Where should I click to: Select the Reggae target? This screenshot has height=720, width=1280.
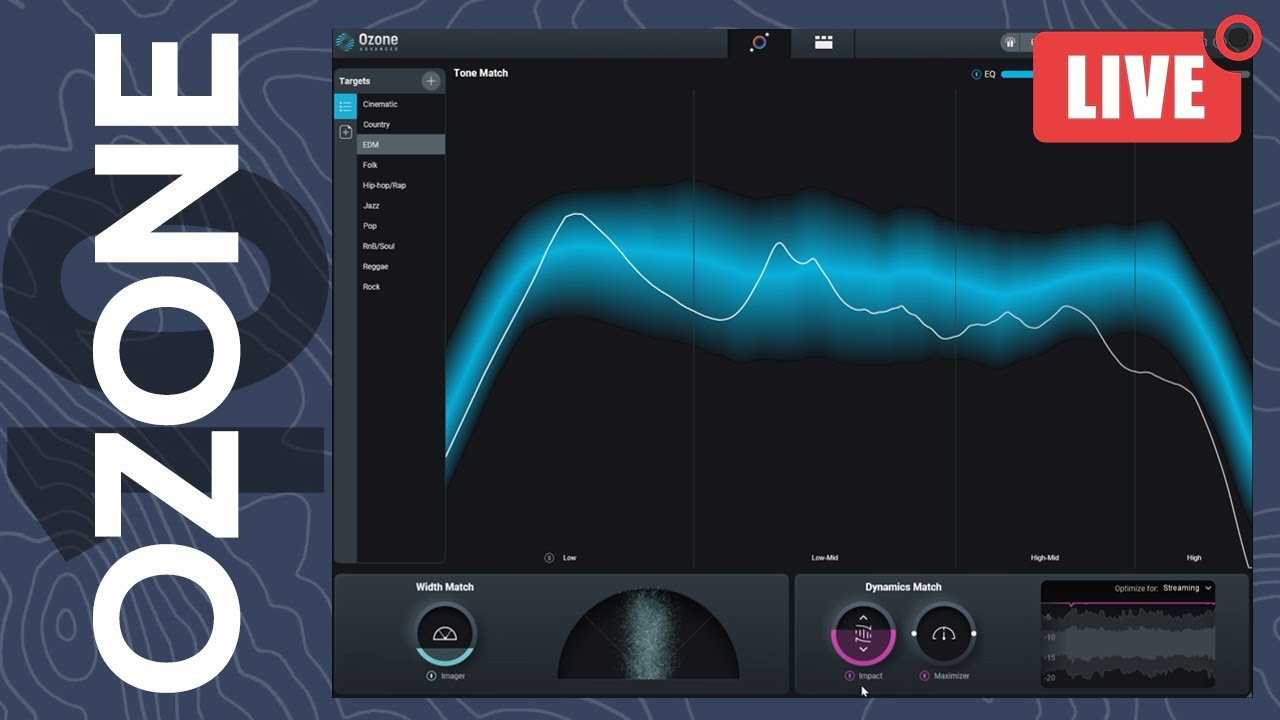click(x=401, y=267)
